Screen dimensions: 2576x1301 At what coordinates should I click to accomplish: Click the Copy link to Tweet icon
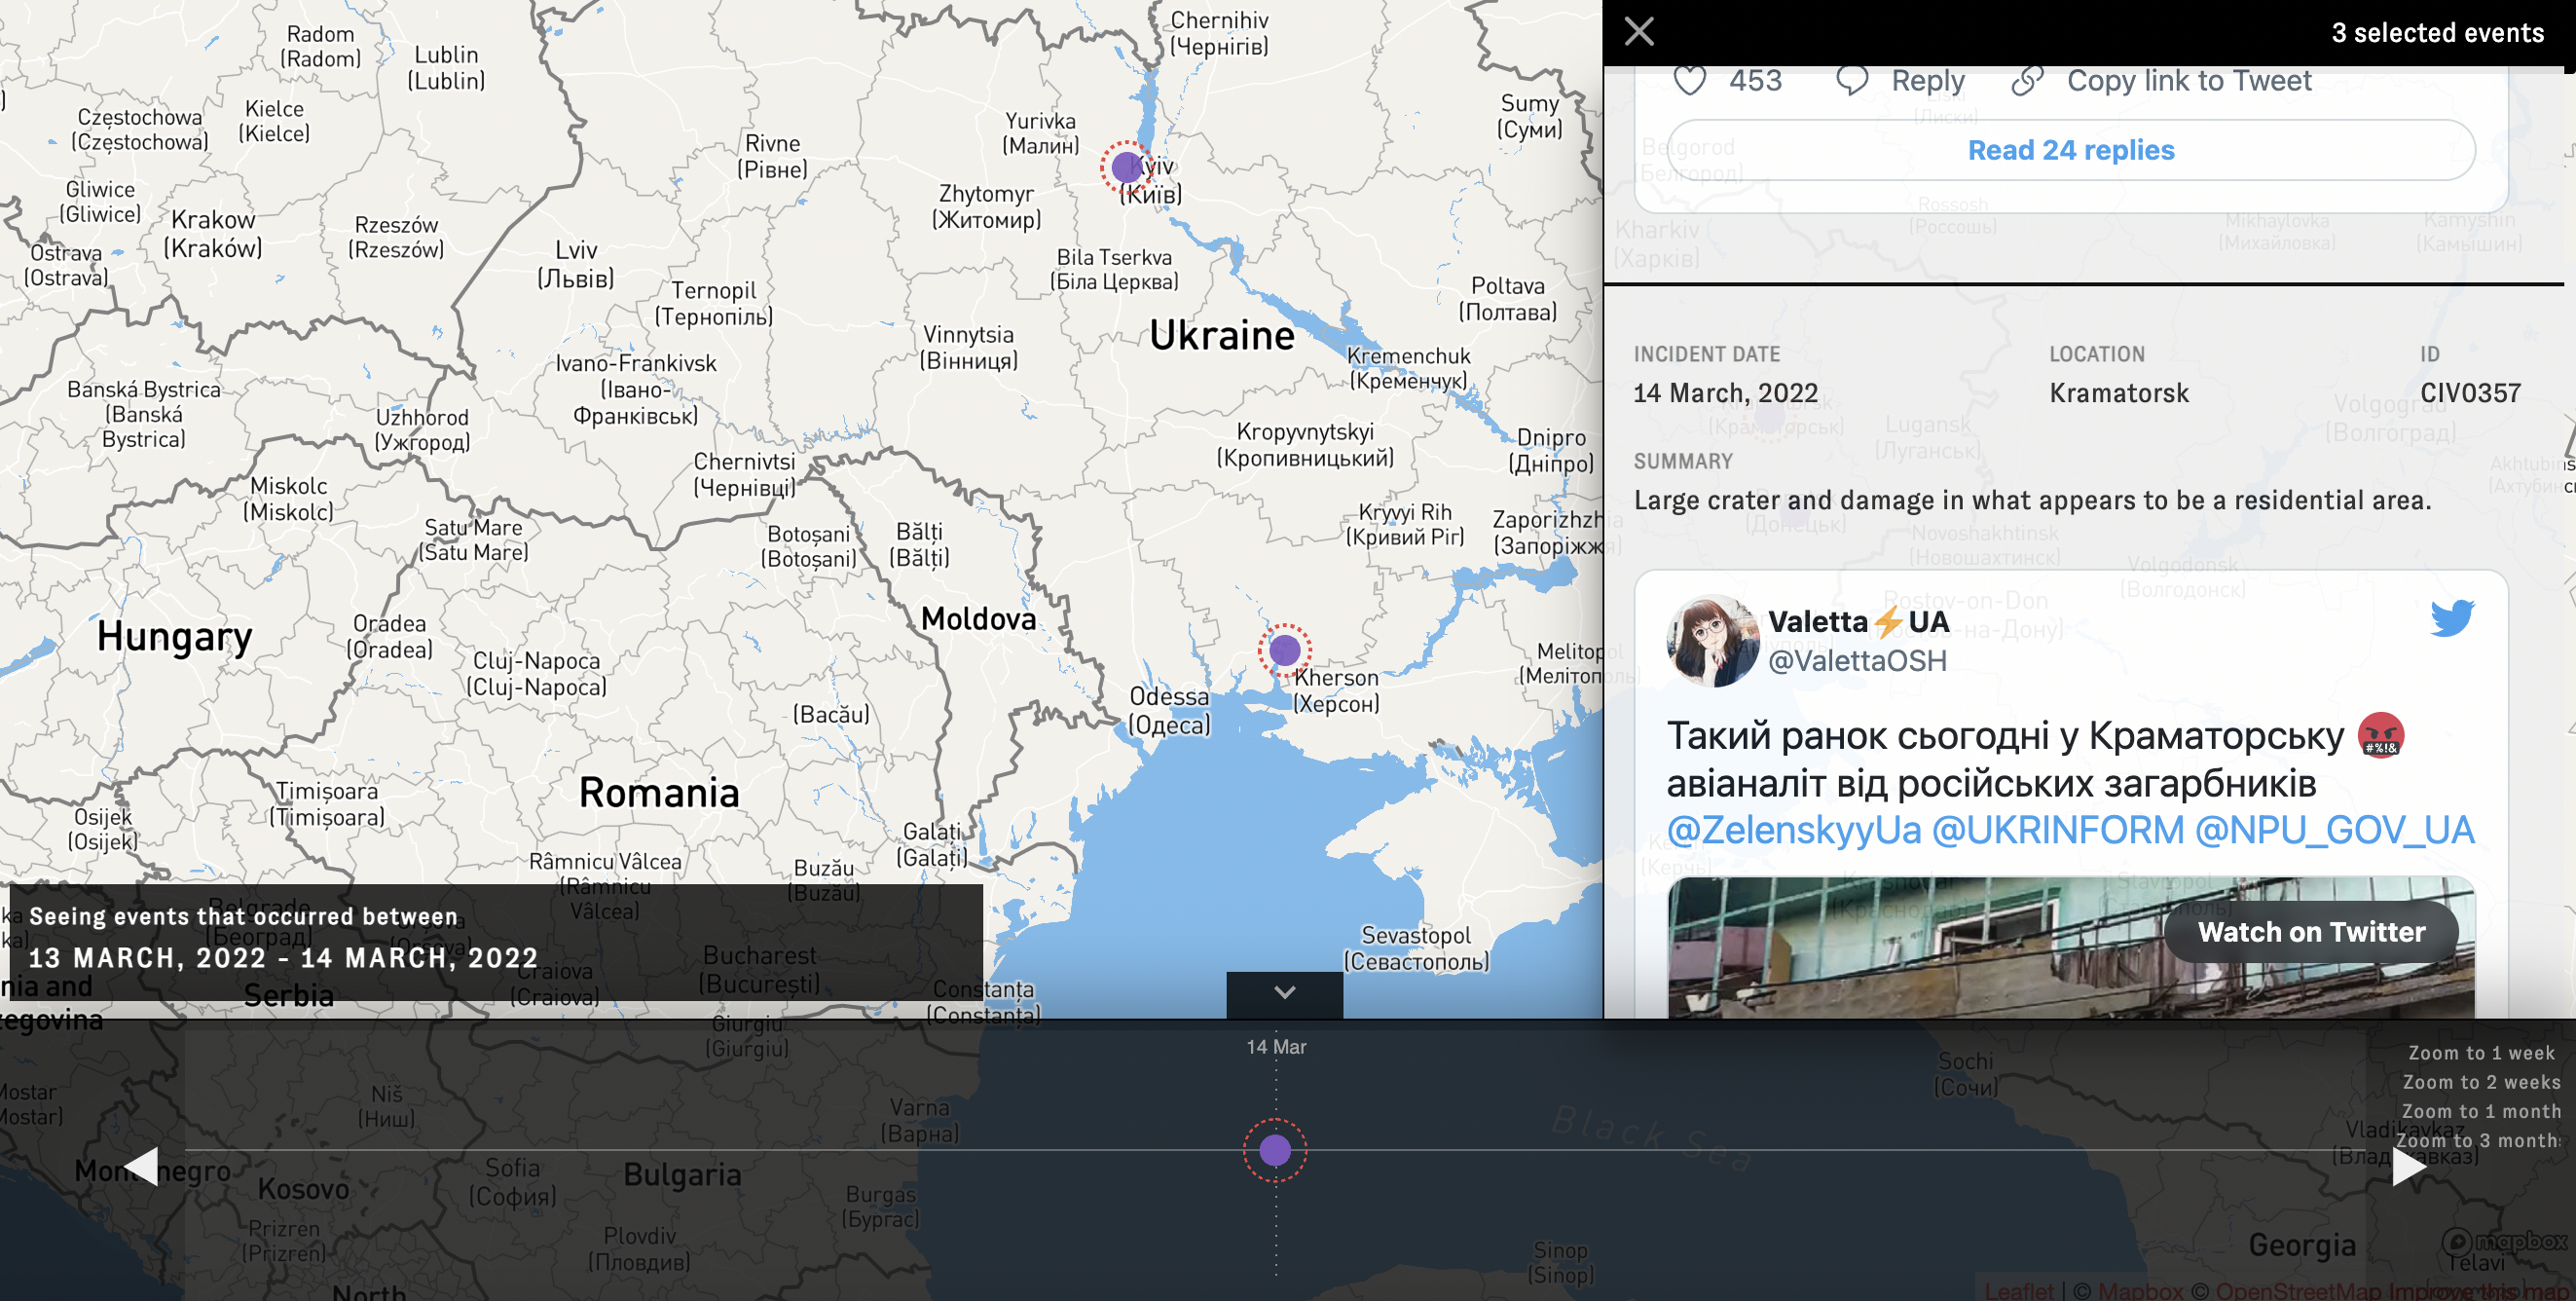(x=2026, y=80)
